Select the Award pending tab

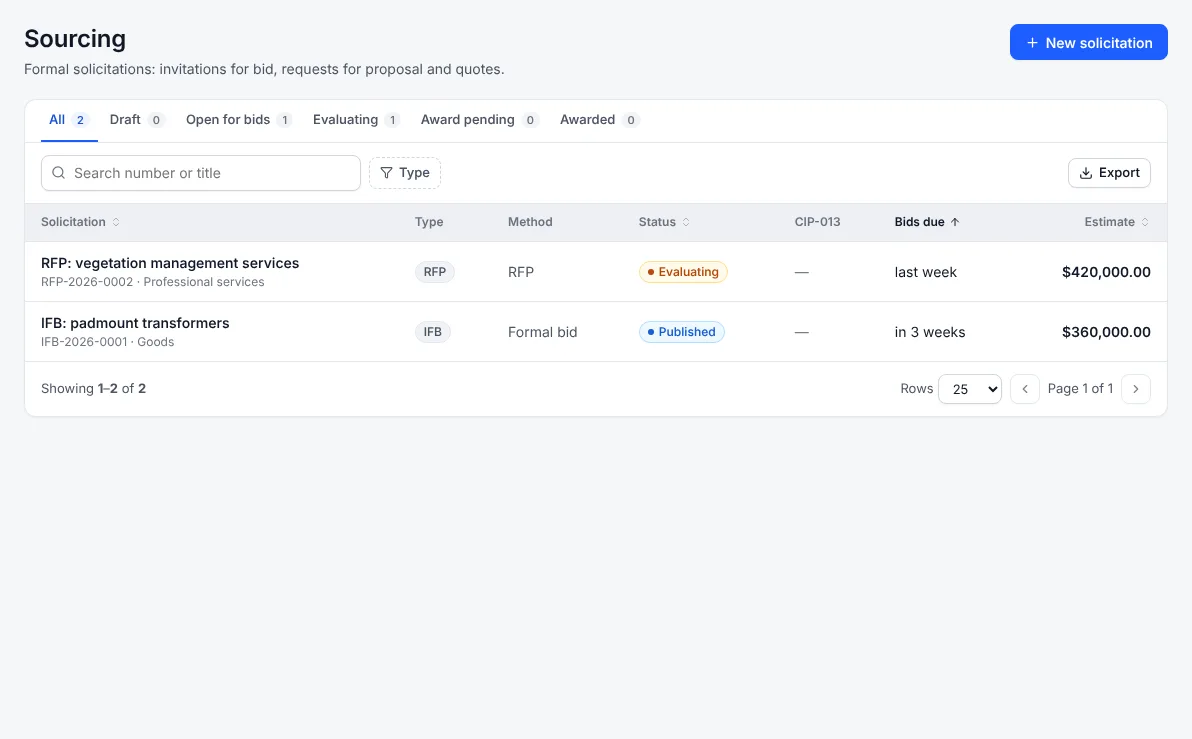[480, 120]
